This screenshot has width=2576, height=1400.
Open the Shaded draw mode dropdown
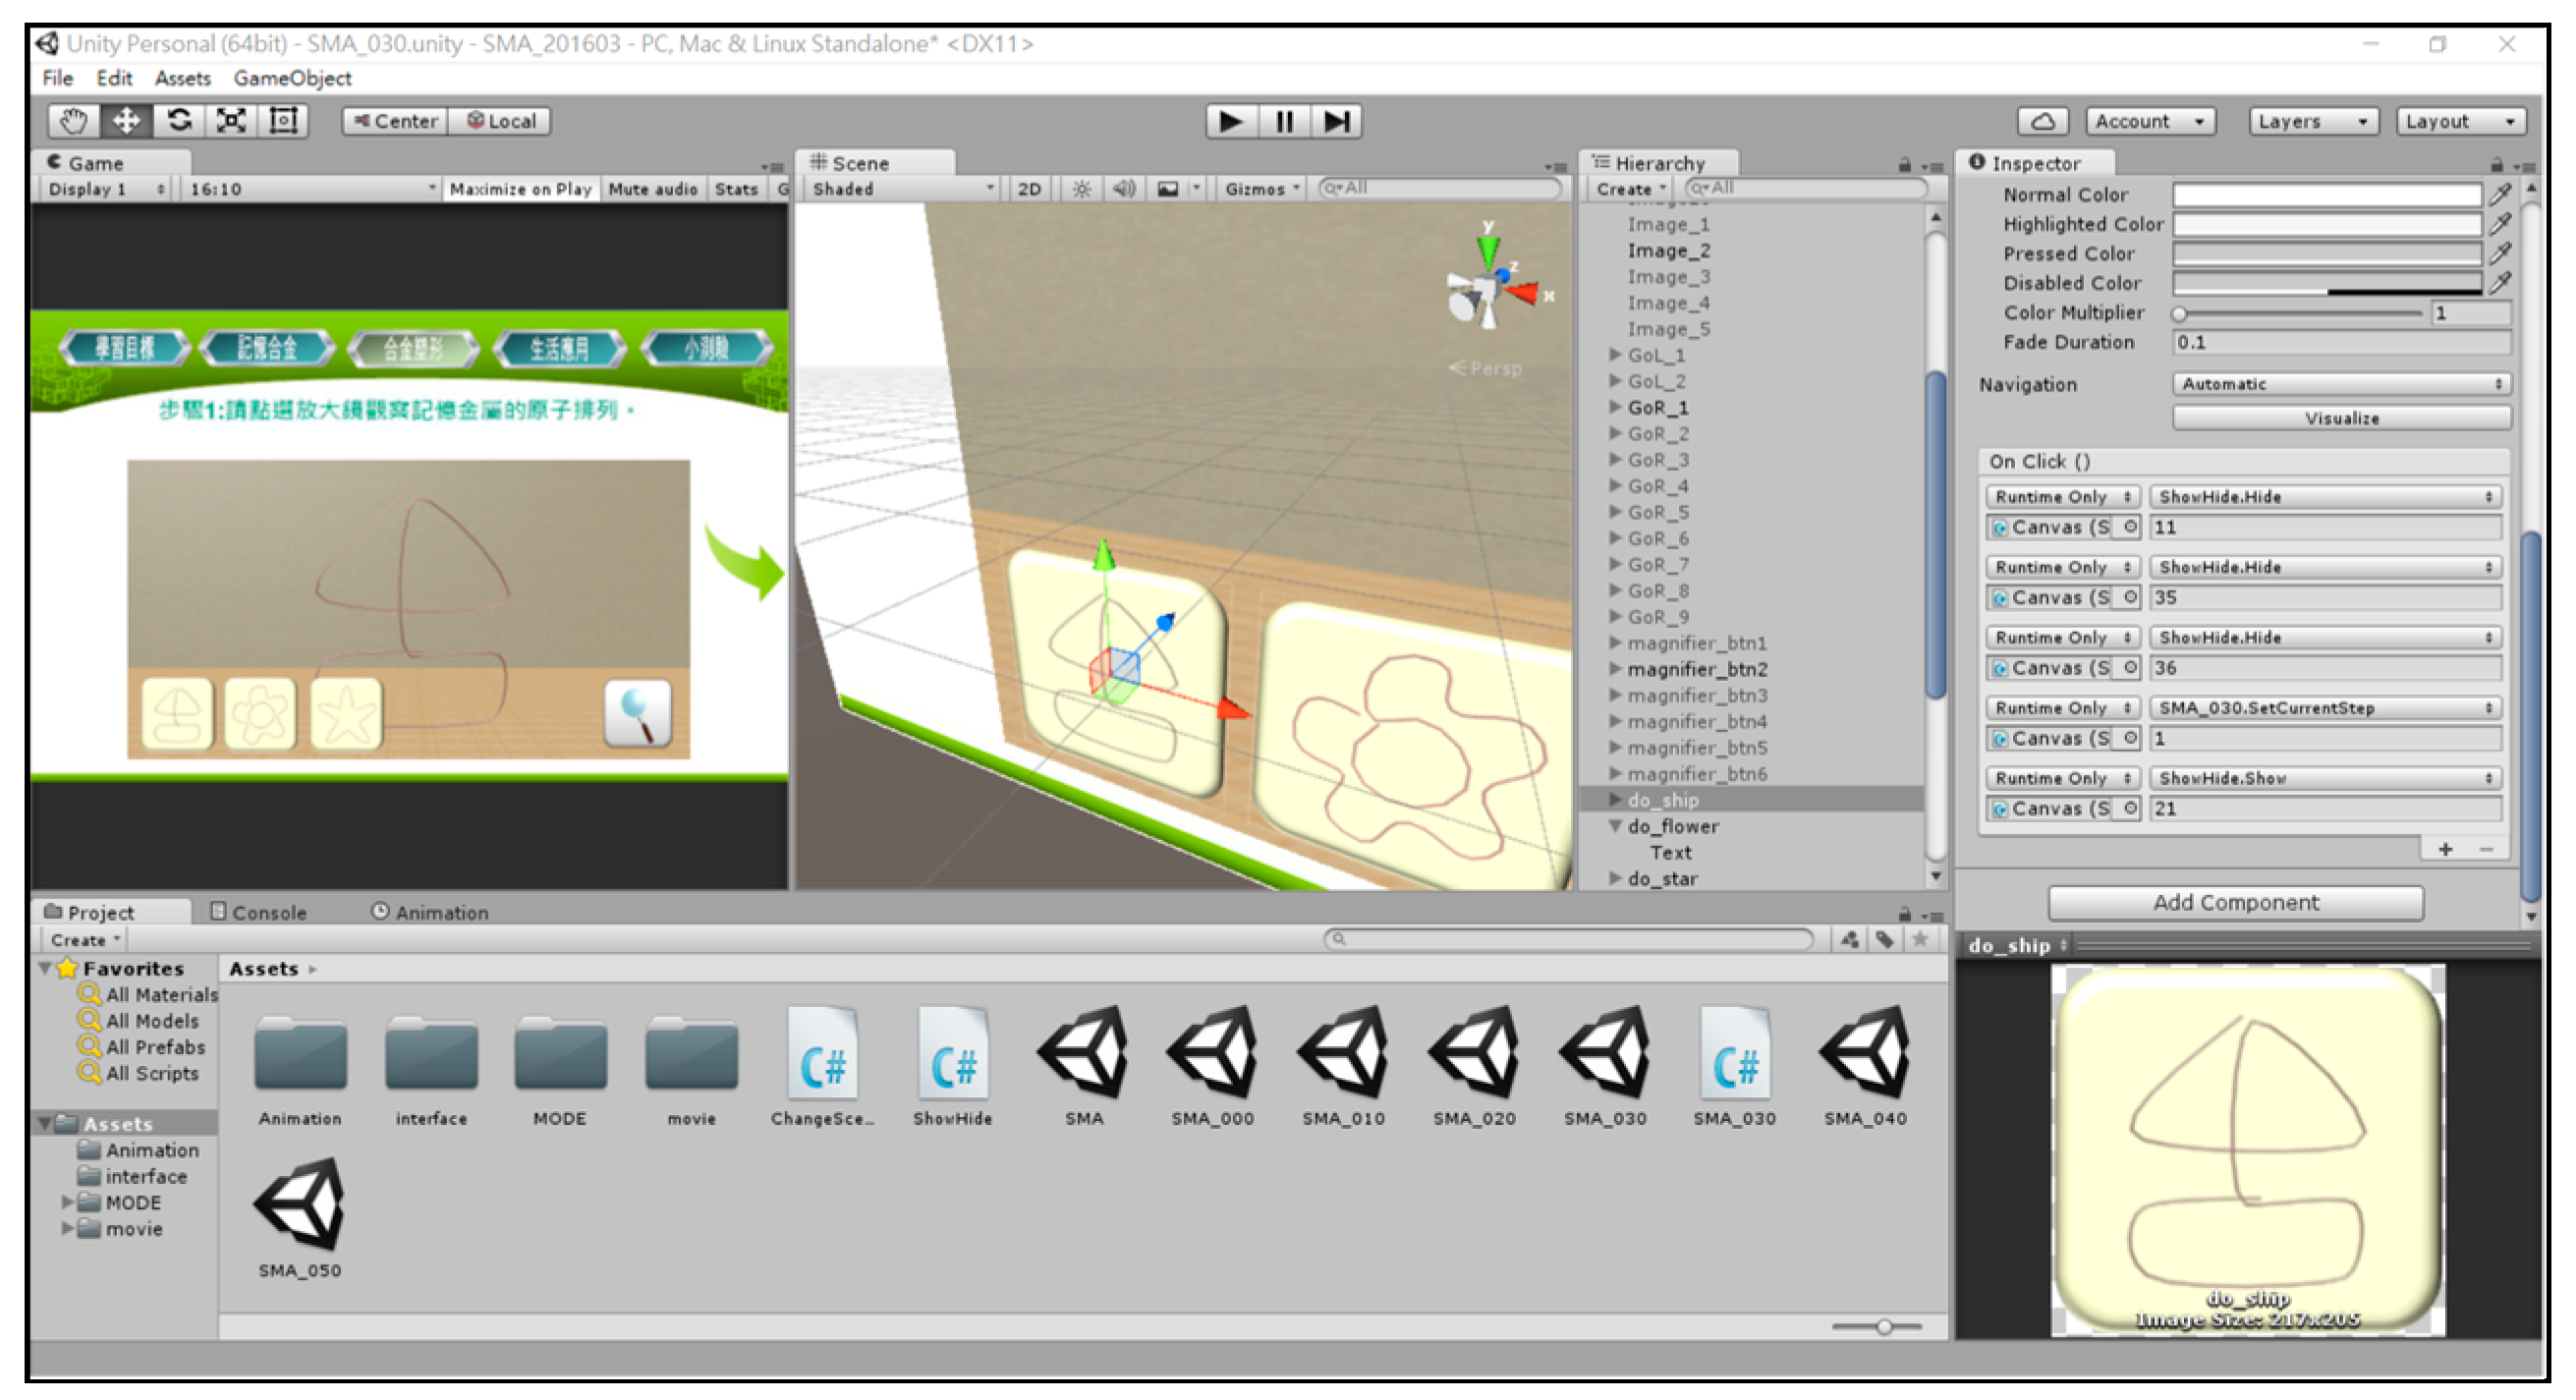click(x=902, y=189)
